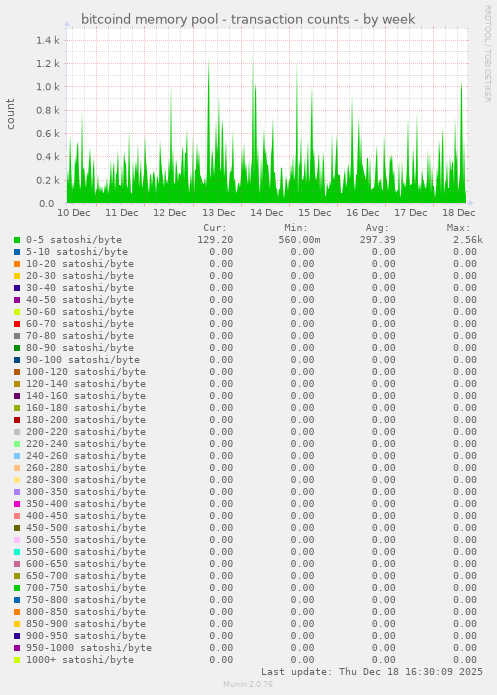Click the '300-350 satoshi/byte' legend label

(x=86, y=492)
